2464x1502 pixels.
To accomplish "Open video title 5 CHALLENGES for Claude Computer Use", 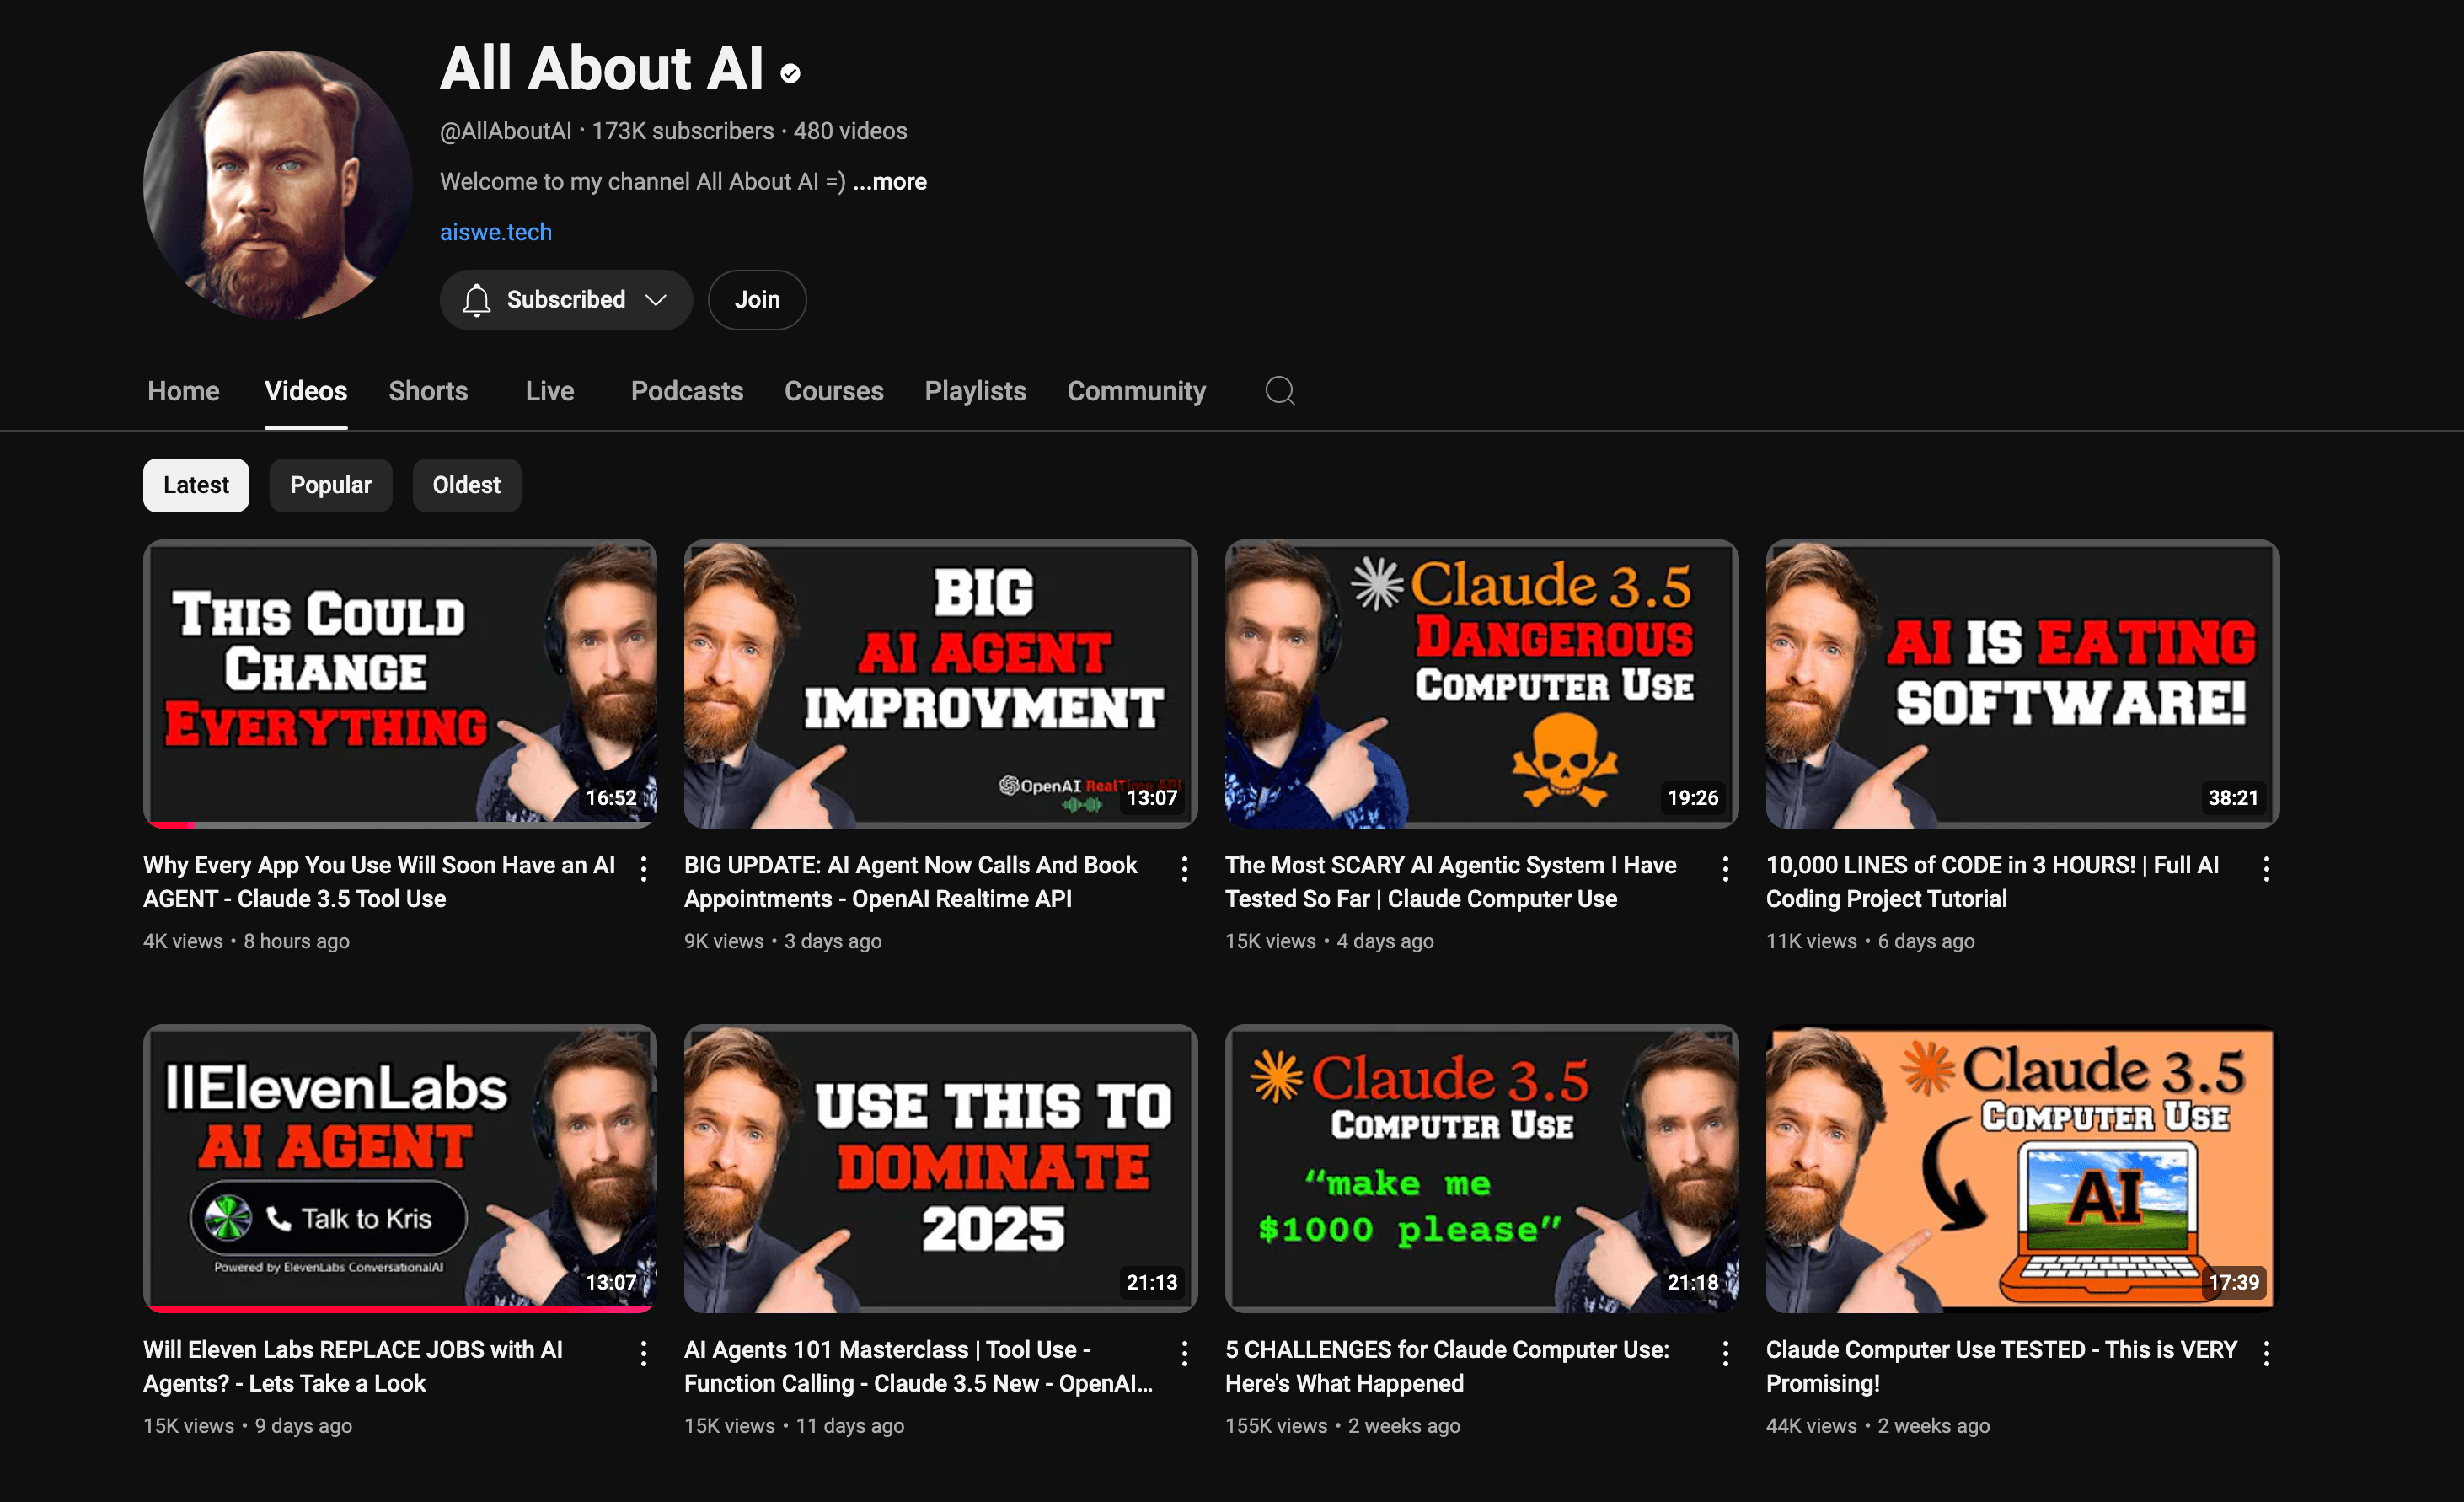I will (1447, 1367).
